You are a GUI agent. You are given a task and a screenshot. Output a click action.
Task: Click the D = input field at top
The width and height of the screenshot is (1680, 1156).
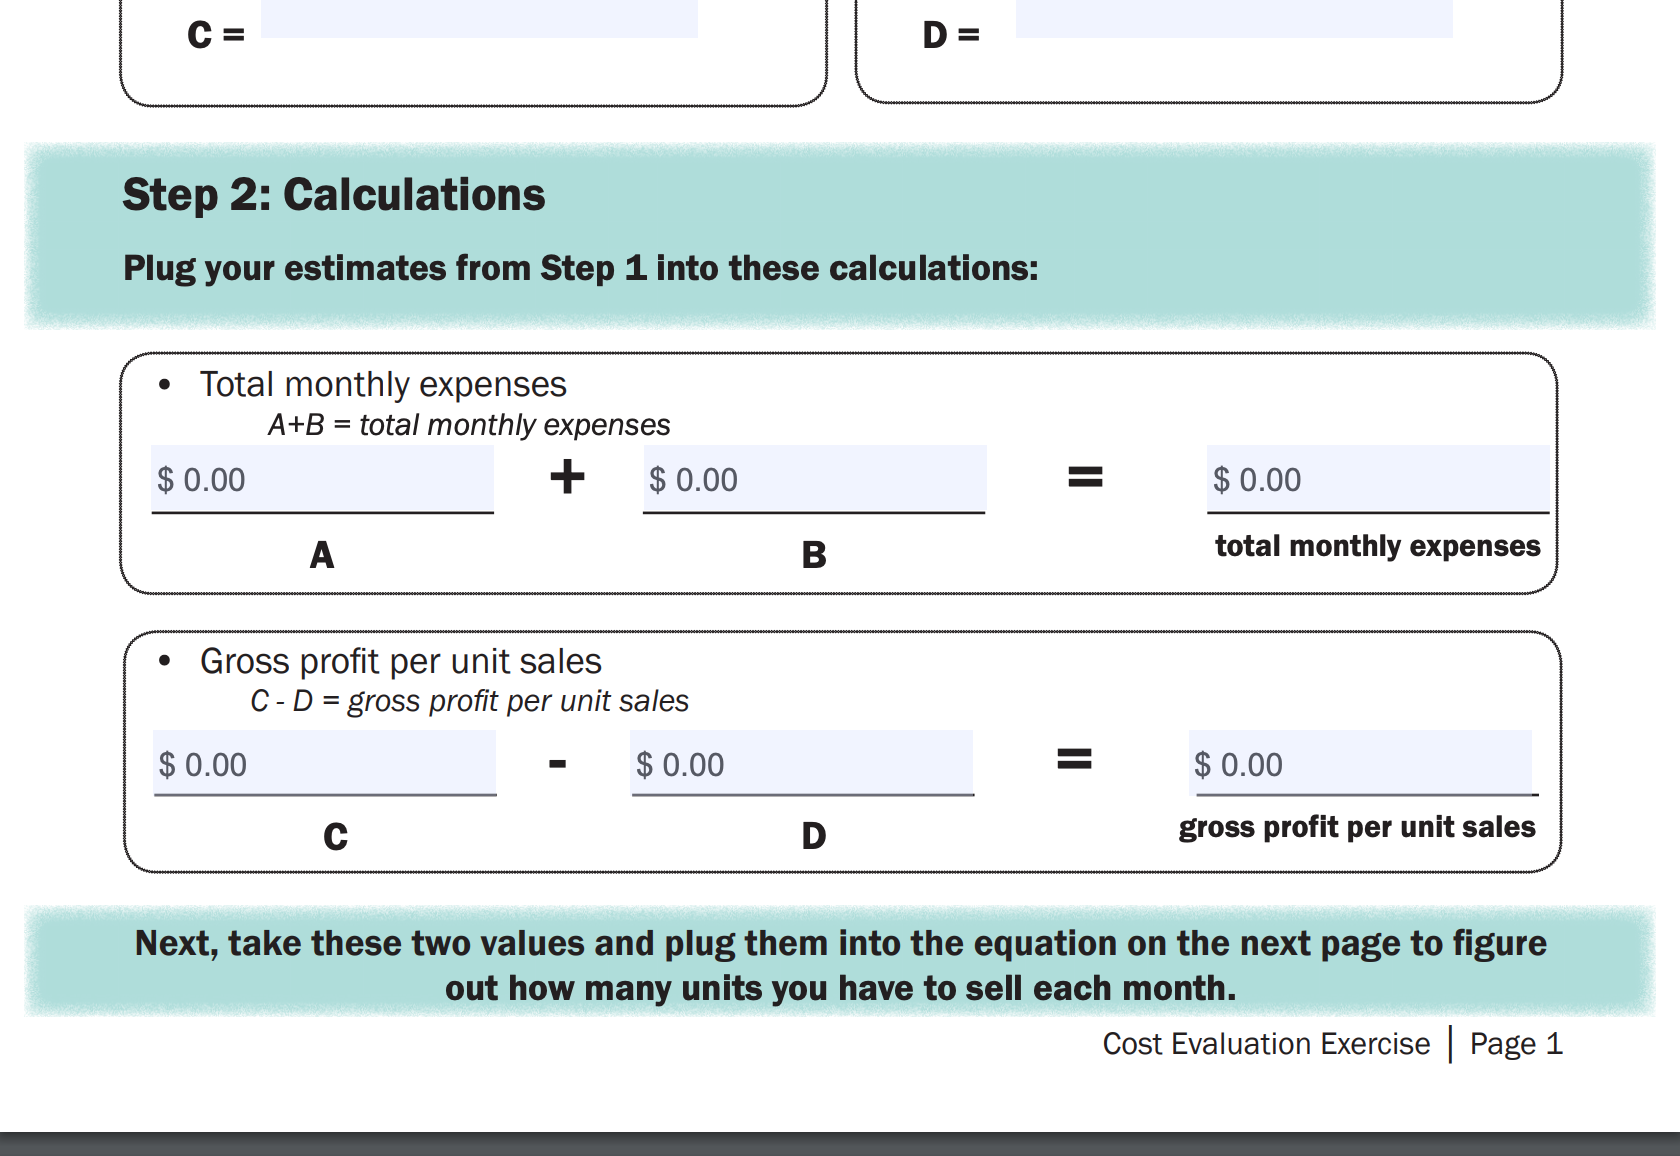(1233, 19)
